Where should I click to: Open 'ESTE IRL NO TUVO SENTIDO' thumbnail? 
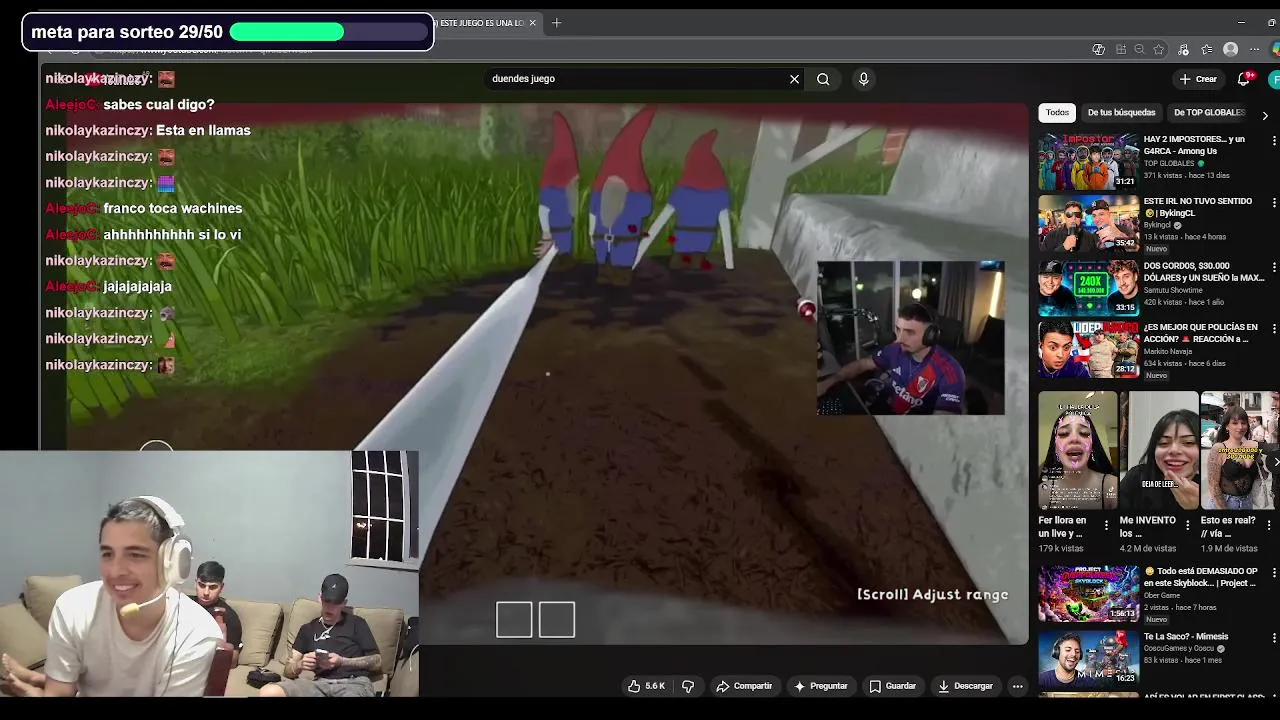coord(1088,222)
